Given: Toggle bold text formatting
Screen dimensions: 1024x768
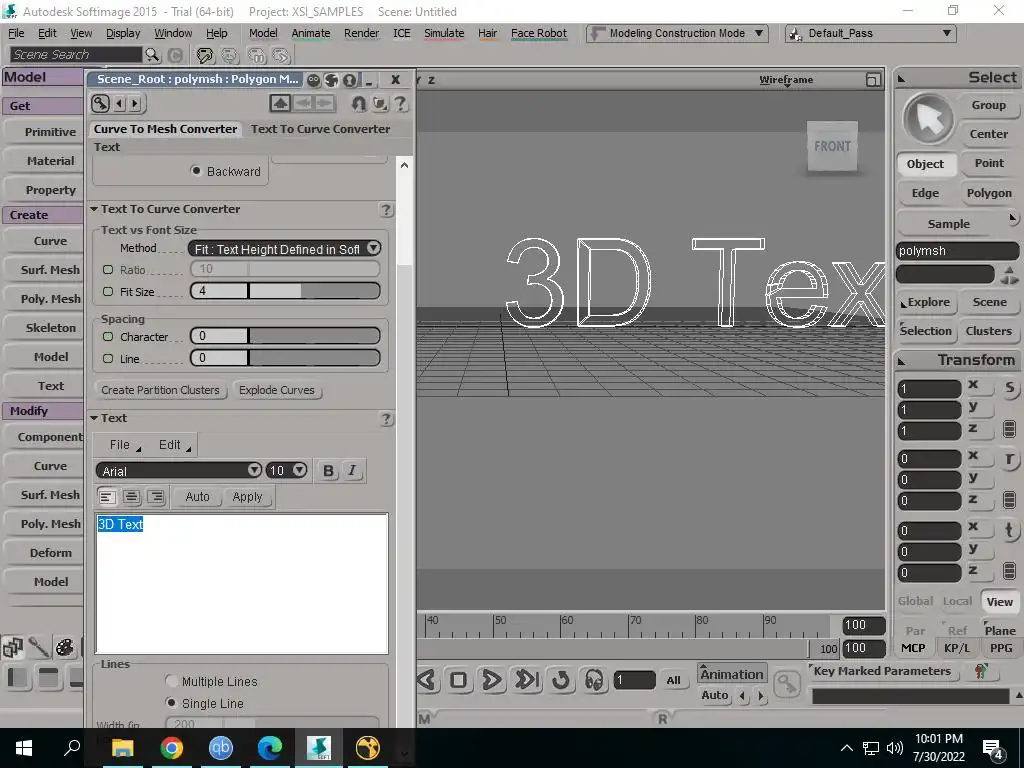Looking at the screenshot, I should pyautogui.click(x=328, y=471).
